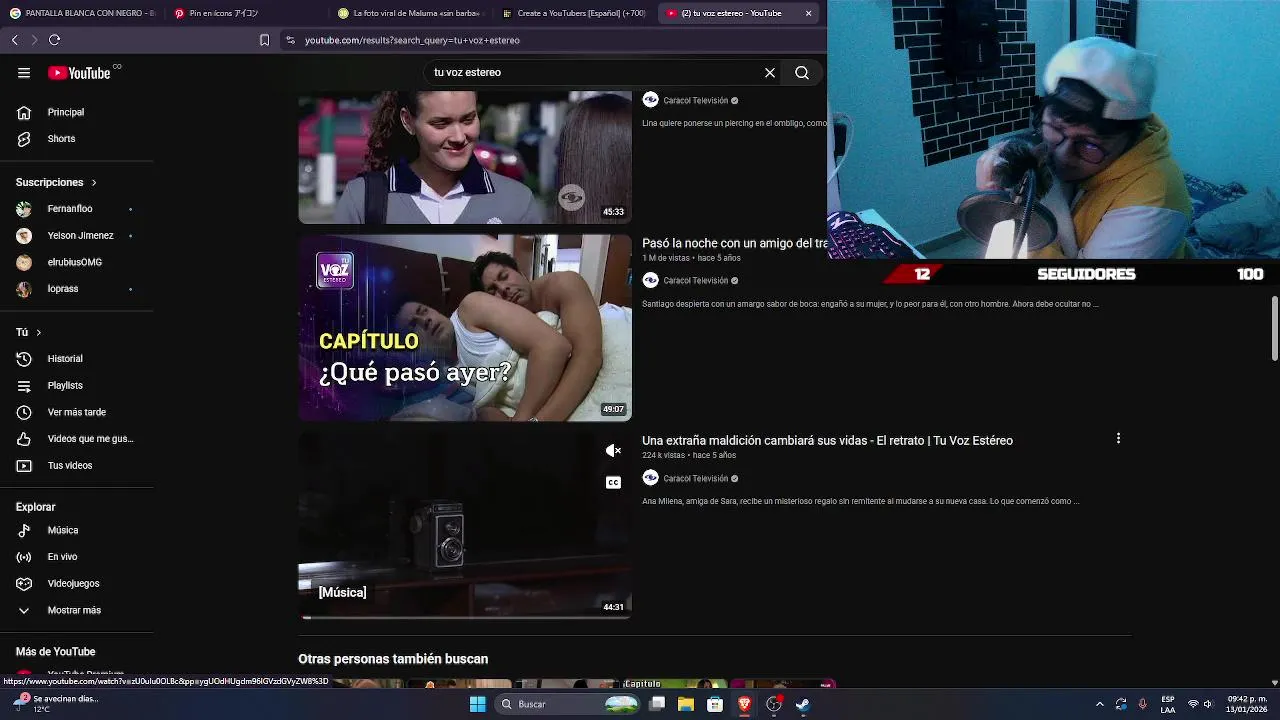Toggle microphone icon in system tray
Viewport: 1280px width, 720px height.
tap(1142, 704)
